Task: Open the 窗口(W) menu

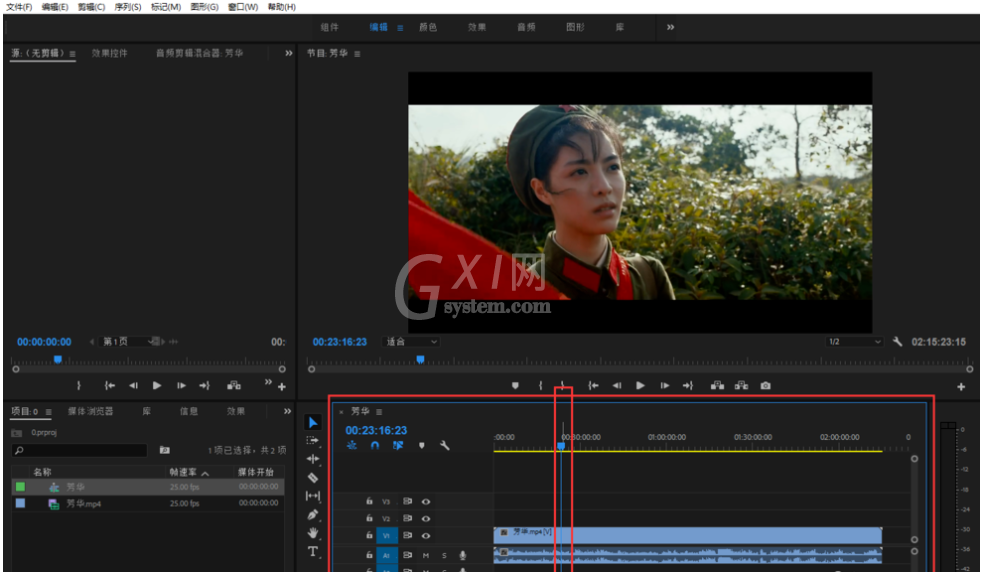Action: [243, 7]
